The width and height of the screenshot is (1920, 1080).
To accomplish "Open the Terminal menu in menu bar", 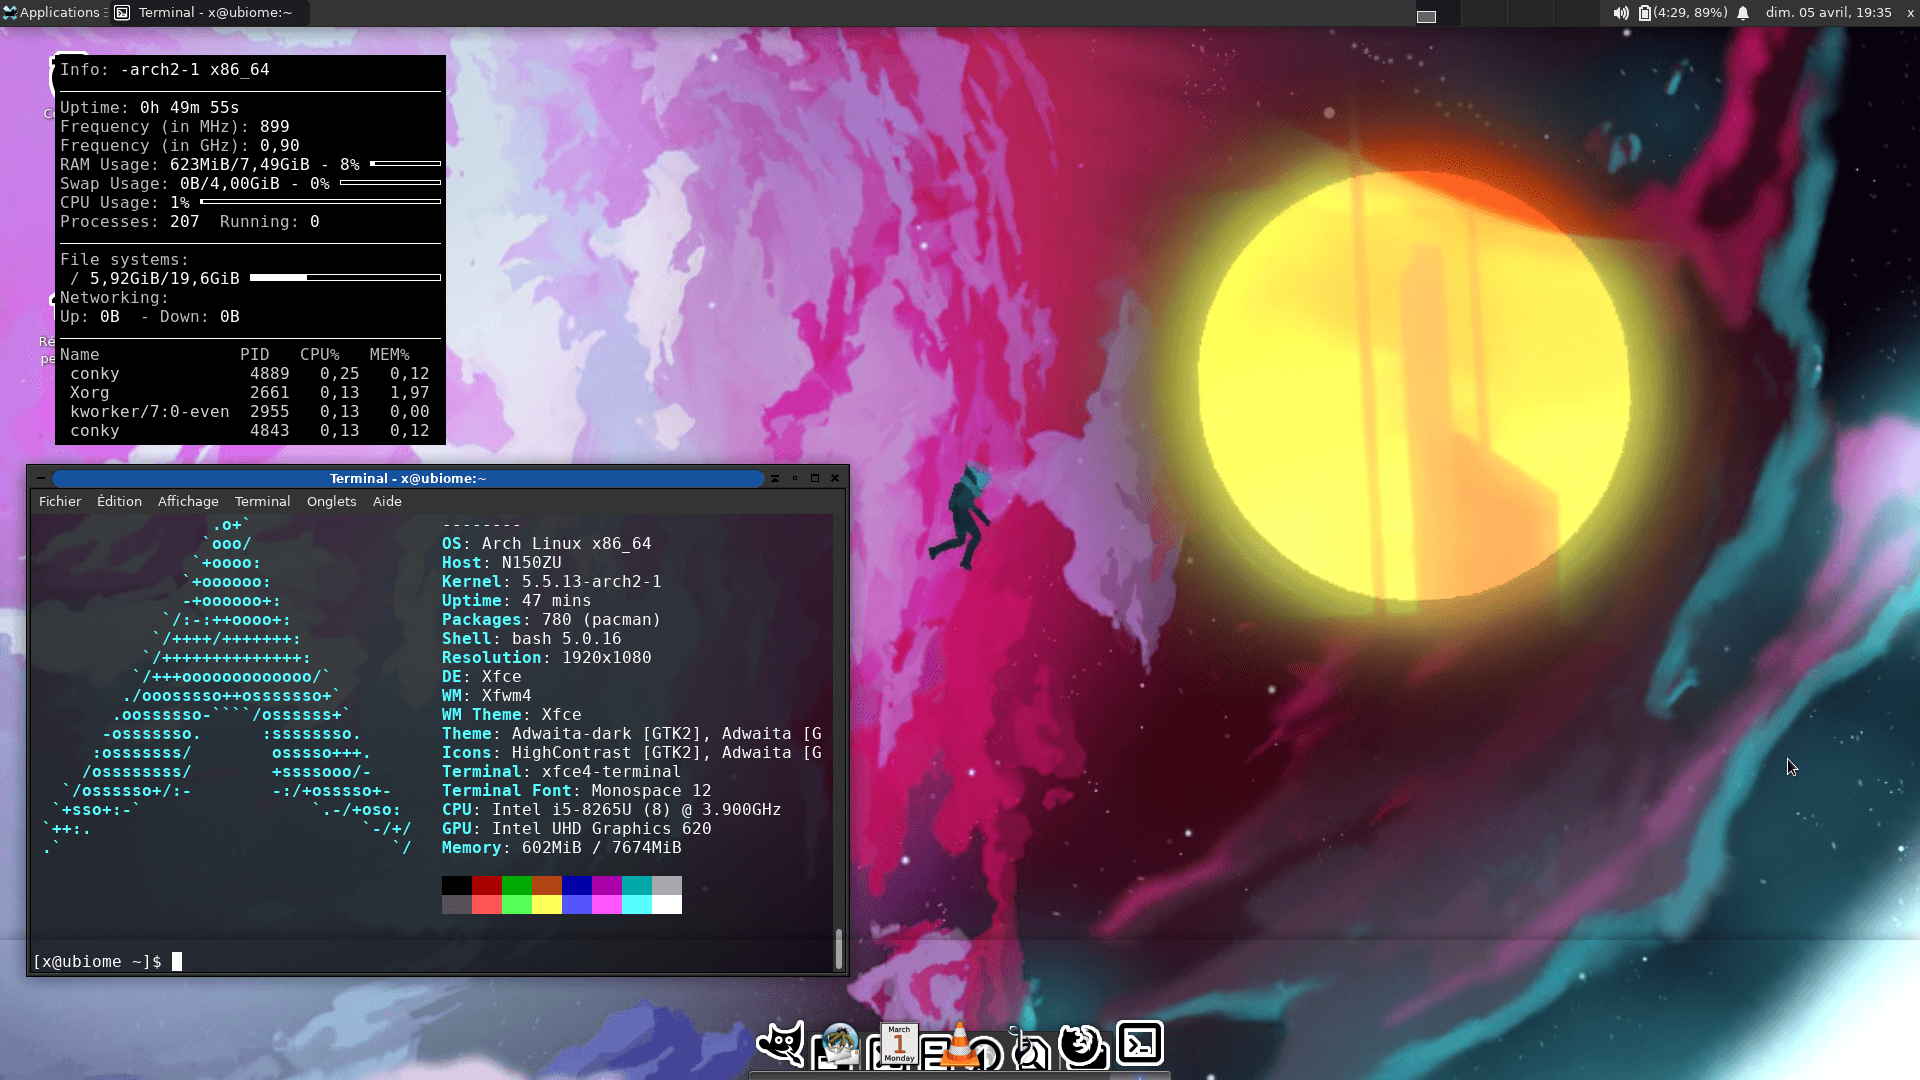I will pyautogui.click(x=262, y=501).
